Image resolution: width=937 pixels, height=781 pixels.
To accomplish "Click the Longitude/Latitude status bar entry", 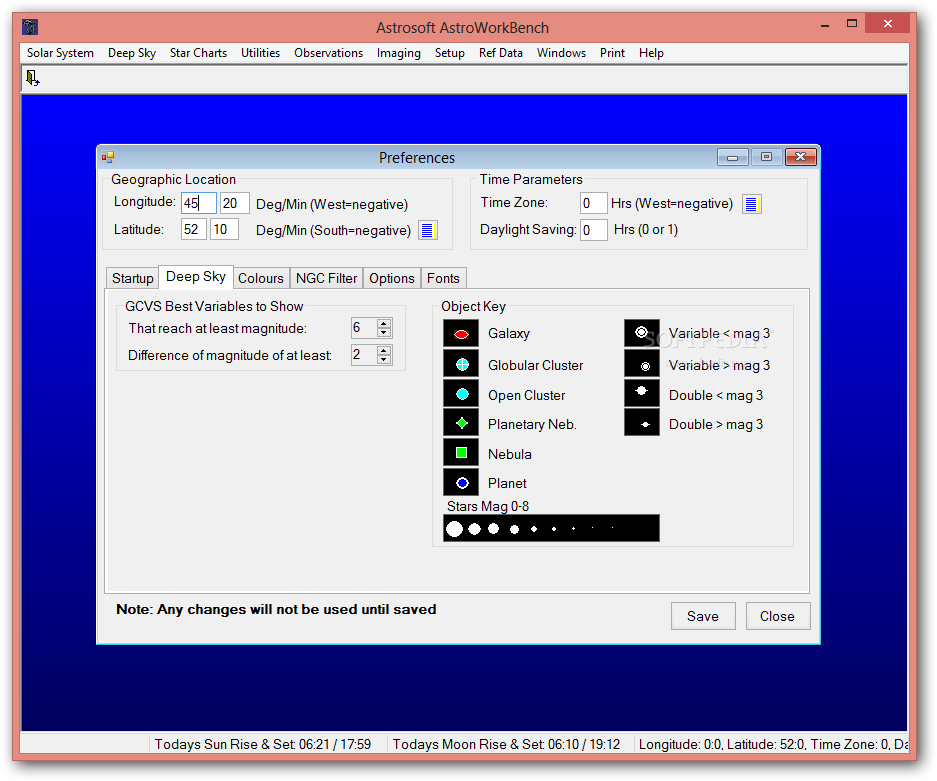I will click(772, 745).
